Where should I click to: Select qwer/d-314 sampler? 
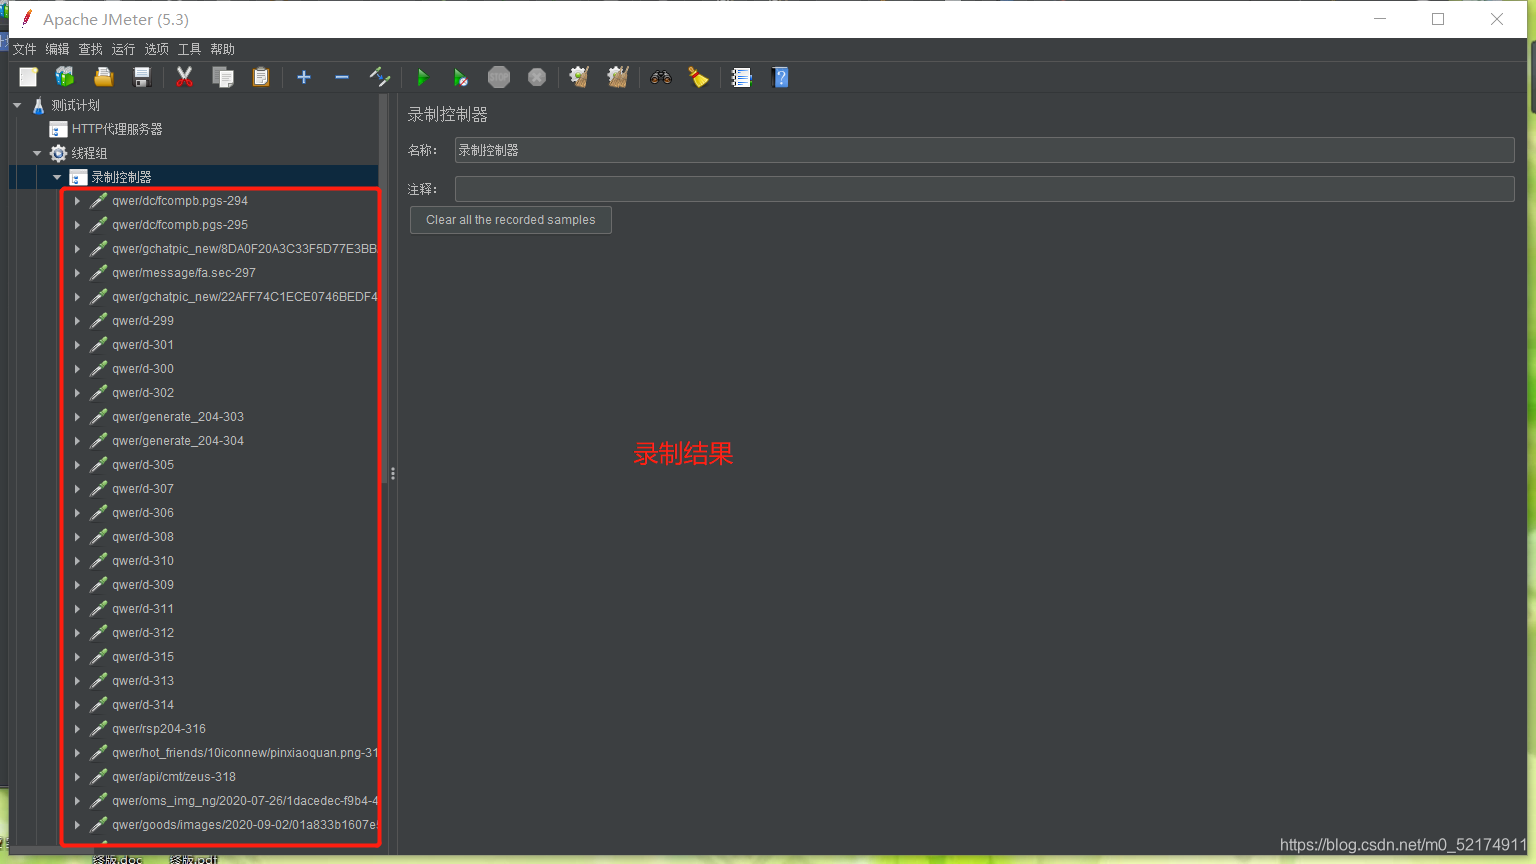(x=143, y=705)
